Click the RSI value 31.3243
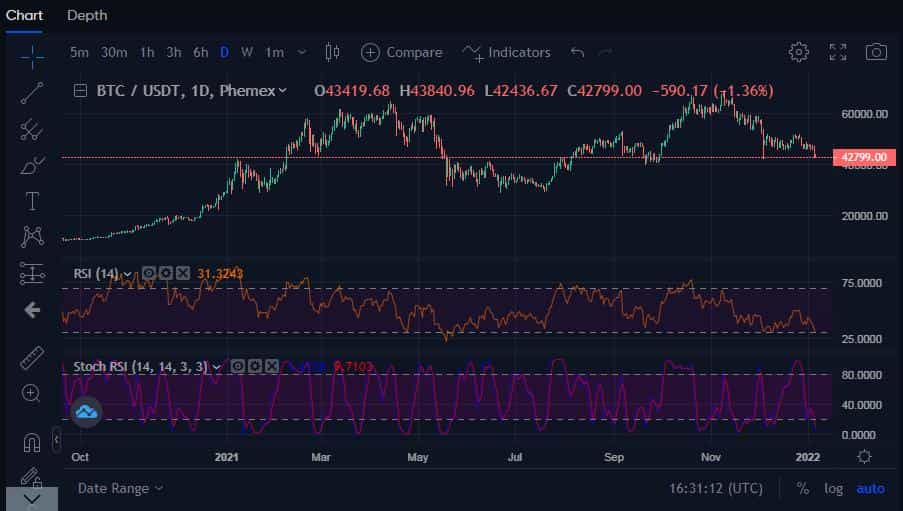903x511 pixels. [220, 273]
